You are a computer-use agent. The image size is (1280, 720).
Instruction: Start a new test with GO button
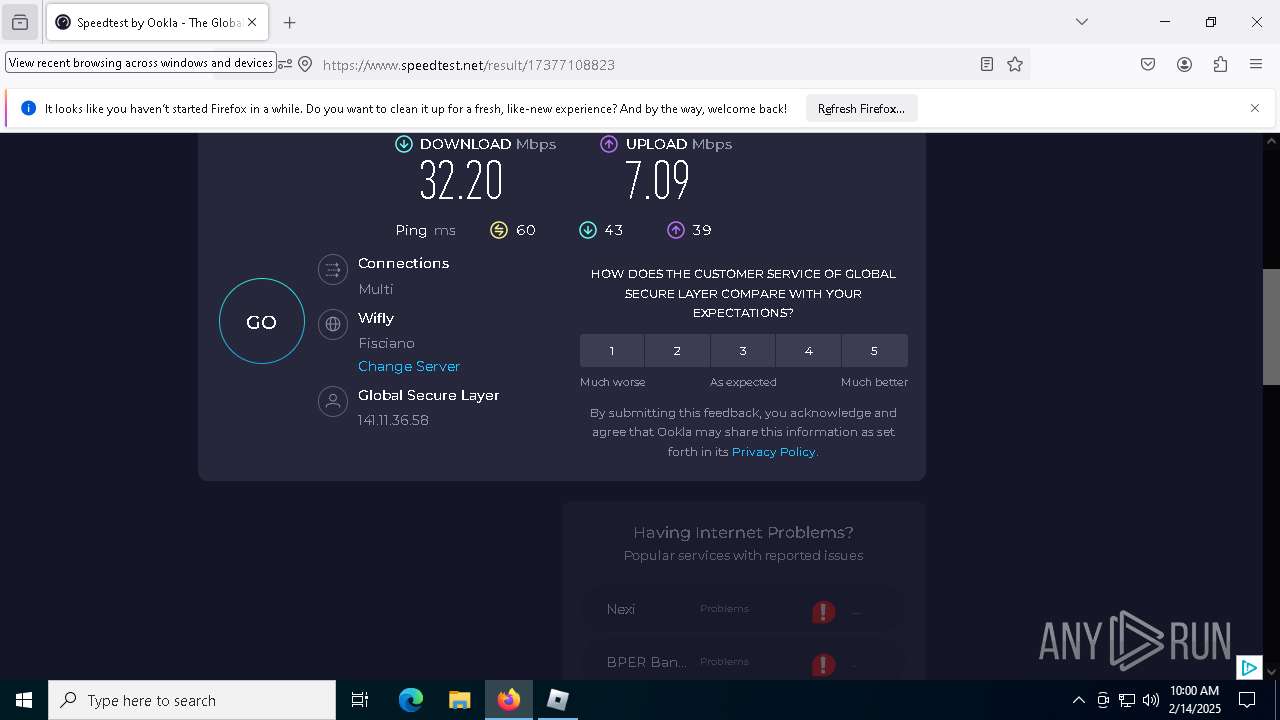(262, 321)
